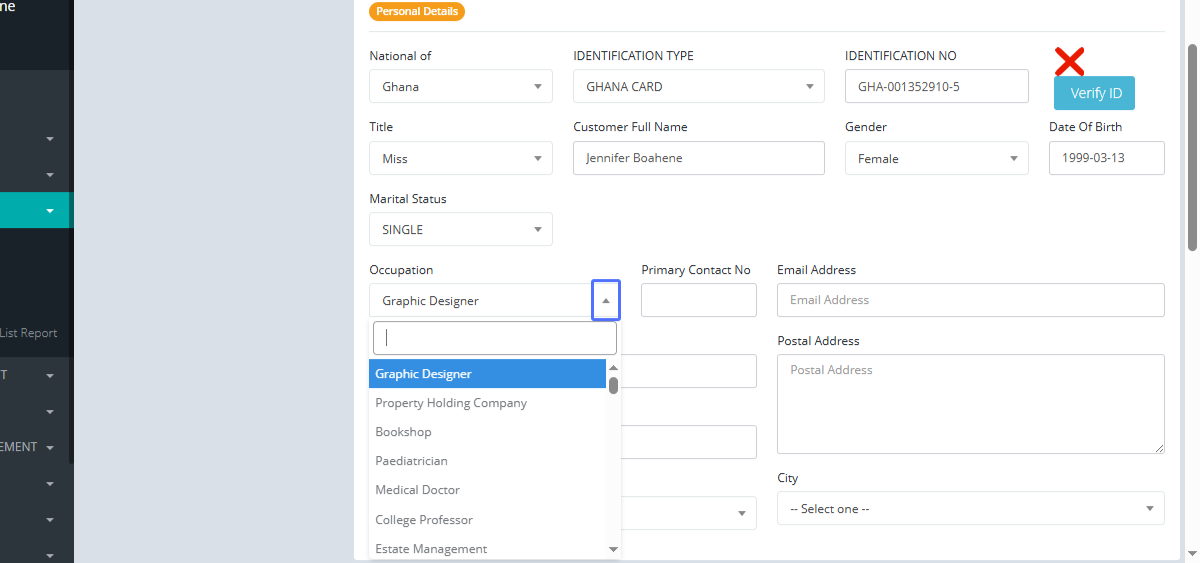Open the Gender dropdown

[x=936, y=159]
